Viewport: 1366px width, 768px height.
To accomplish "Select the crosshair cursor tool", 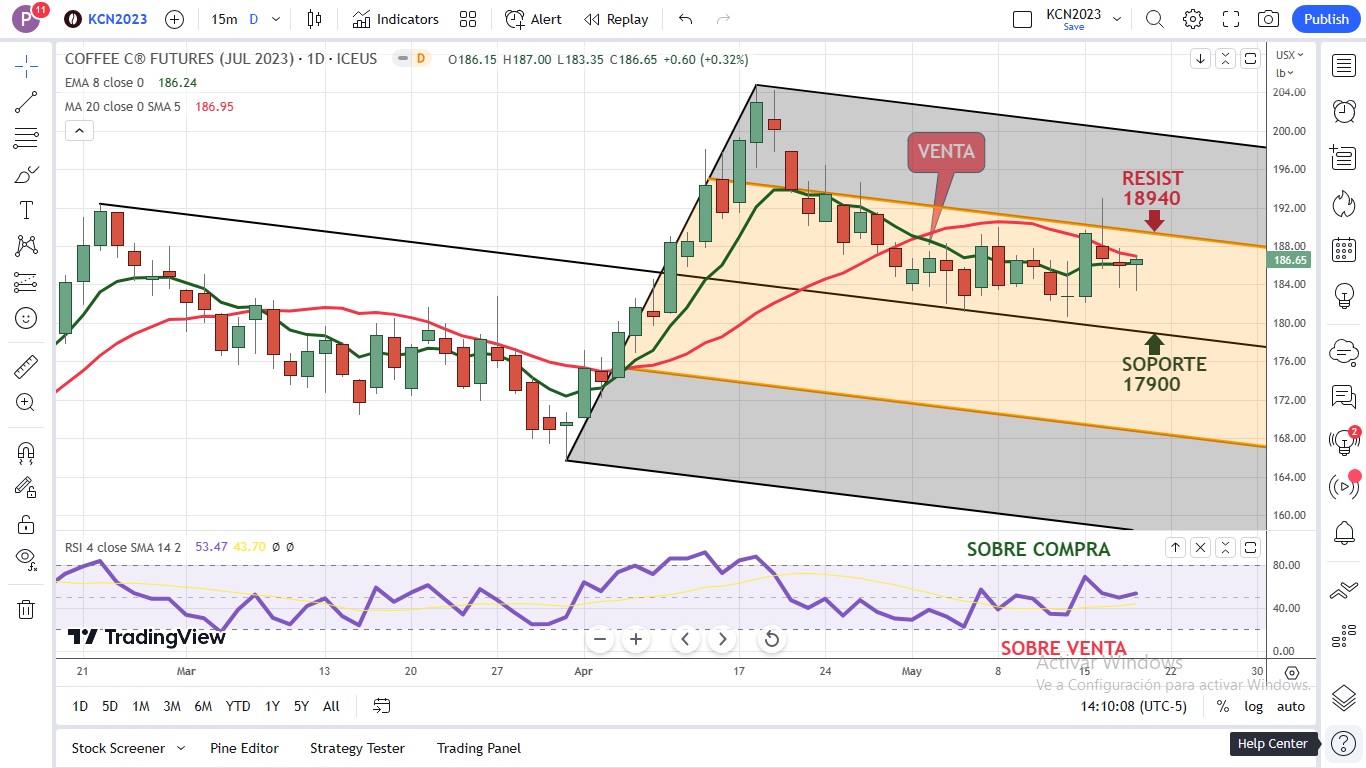I will click(26, 67).
